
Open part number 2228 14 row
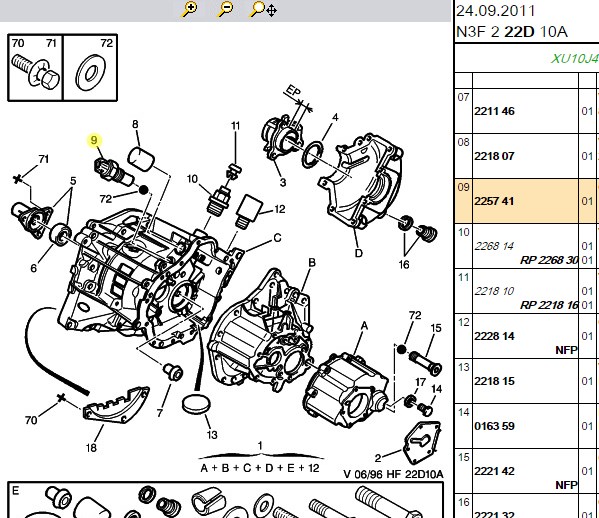pos(494,336)
